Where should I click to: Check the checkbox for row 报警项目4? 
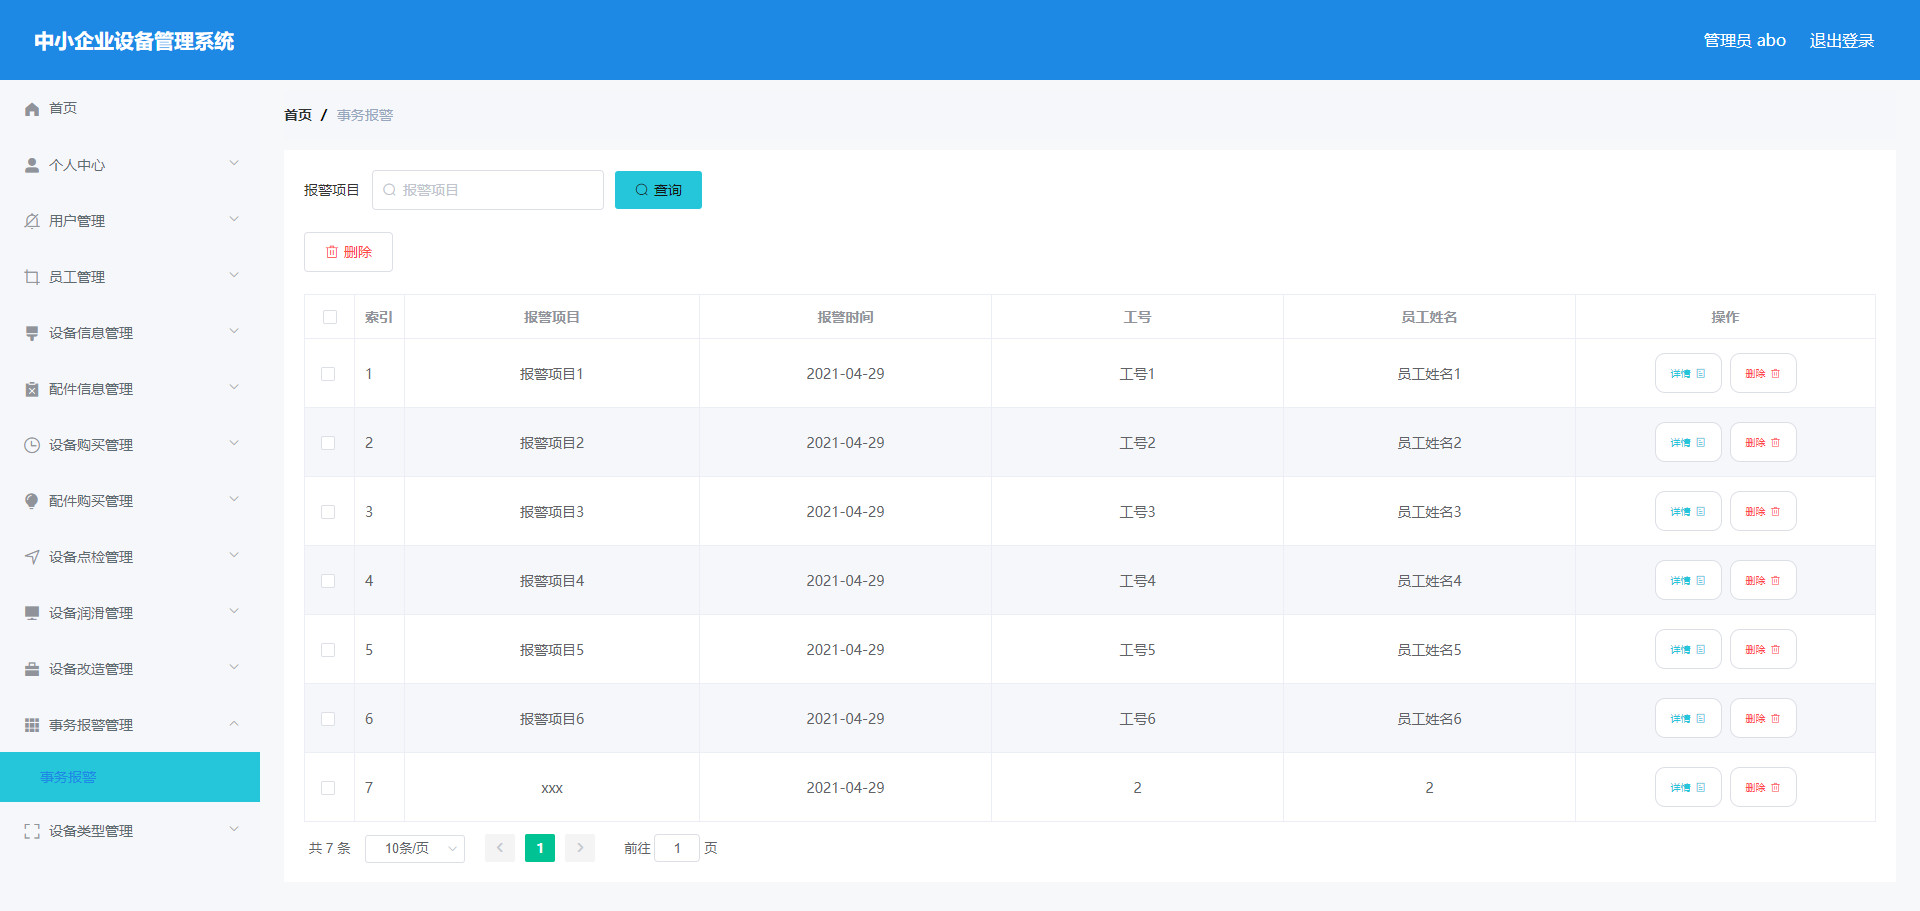[x=328, y=581]
